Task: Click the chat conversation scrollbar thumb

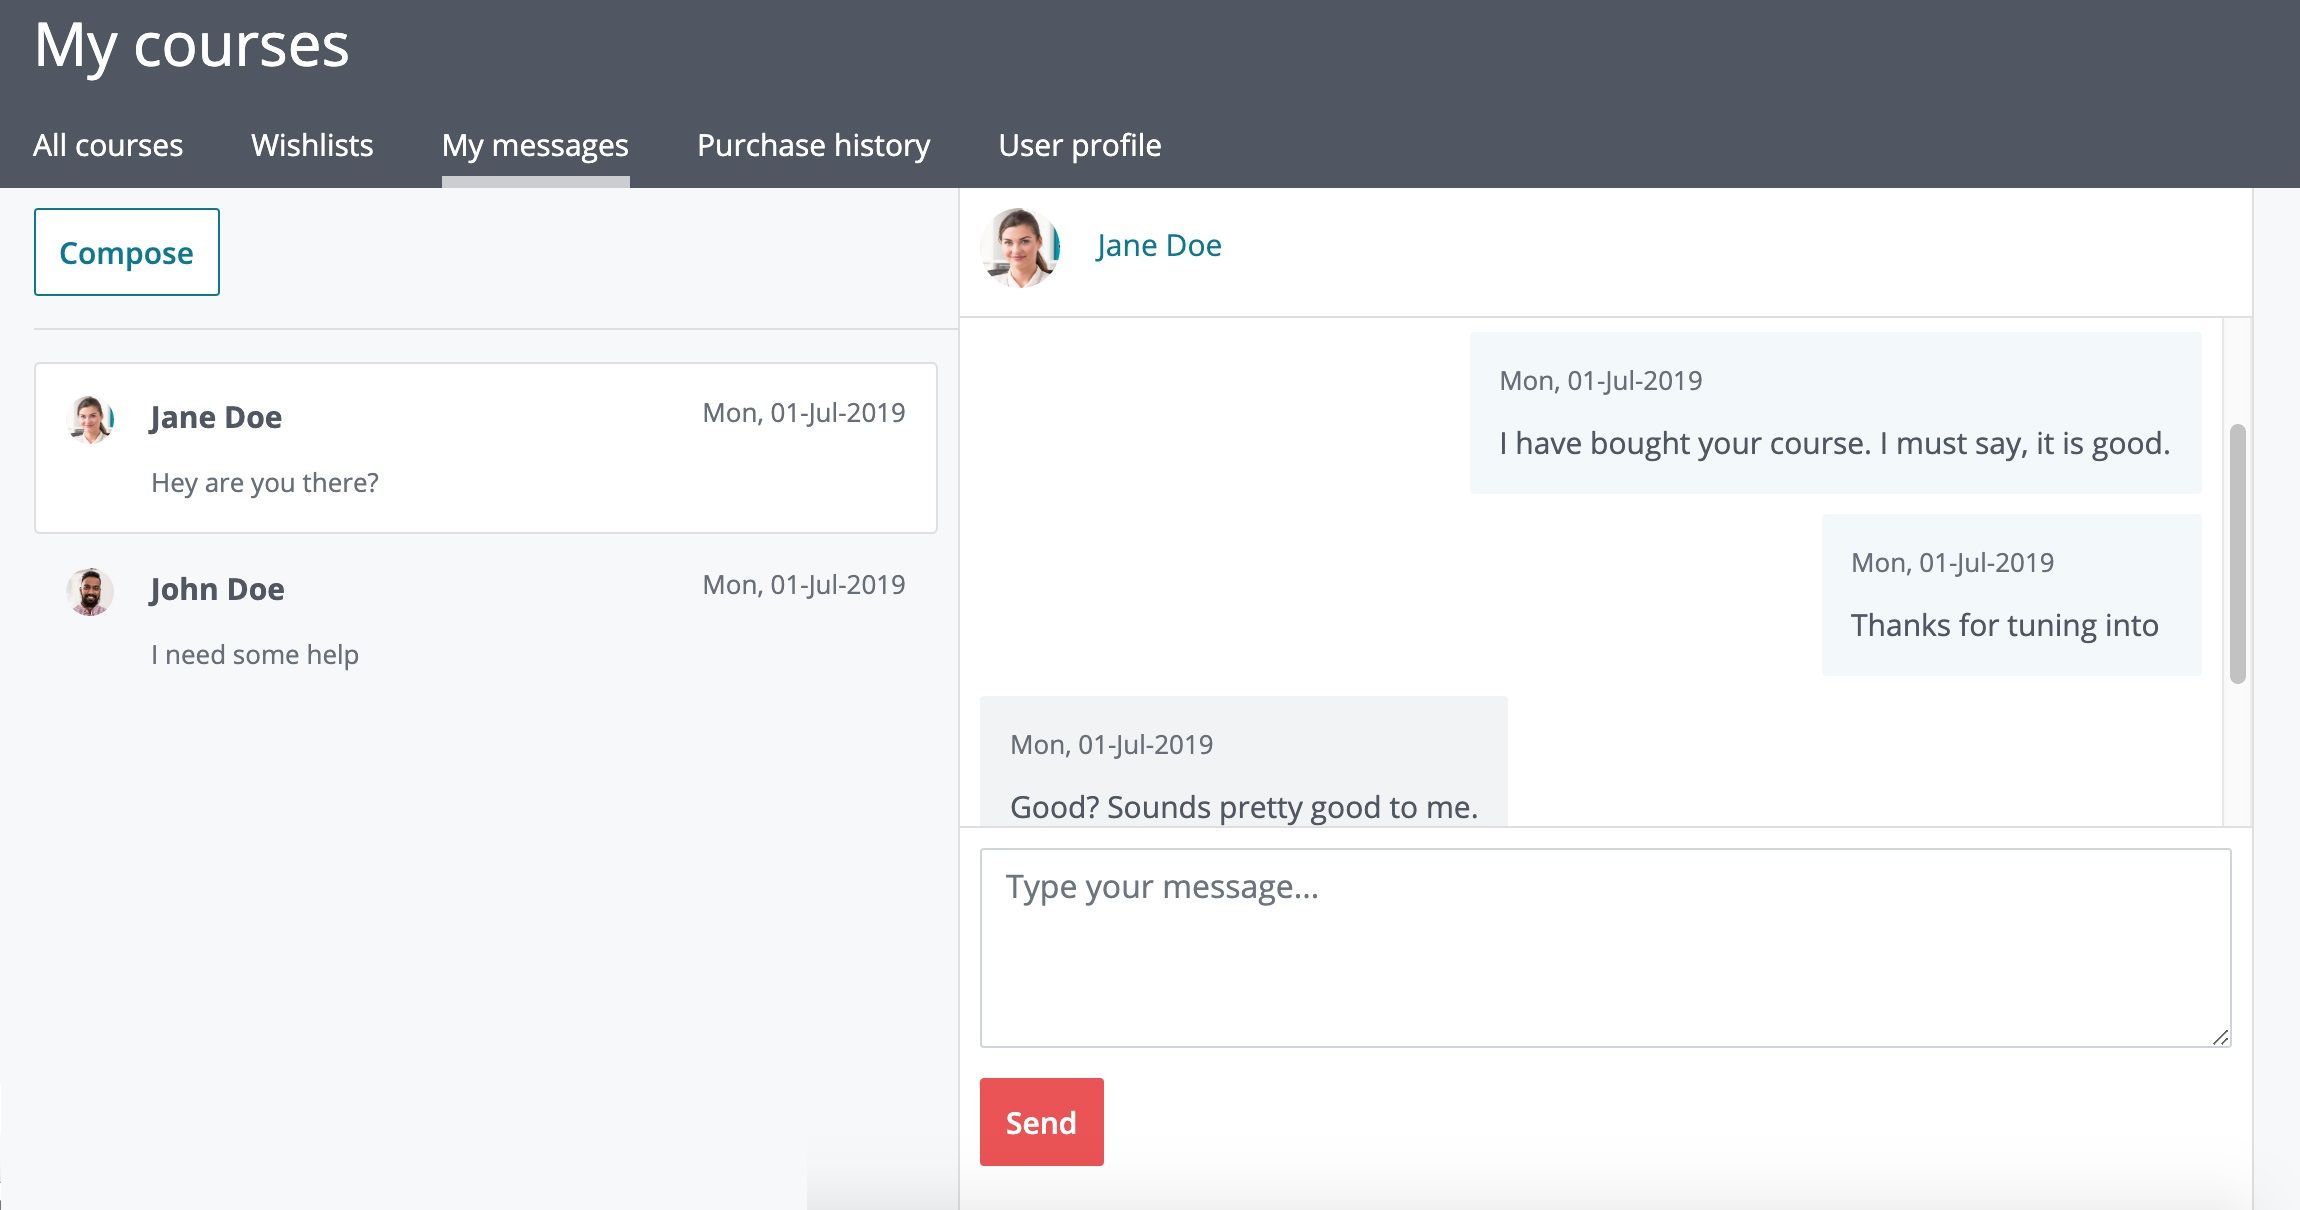Action: point(2237,553)
